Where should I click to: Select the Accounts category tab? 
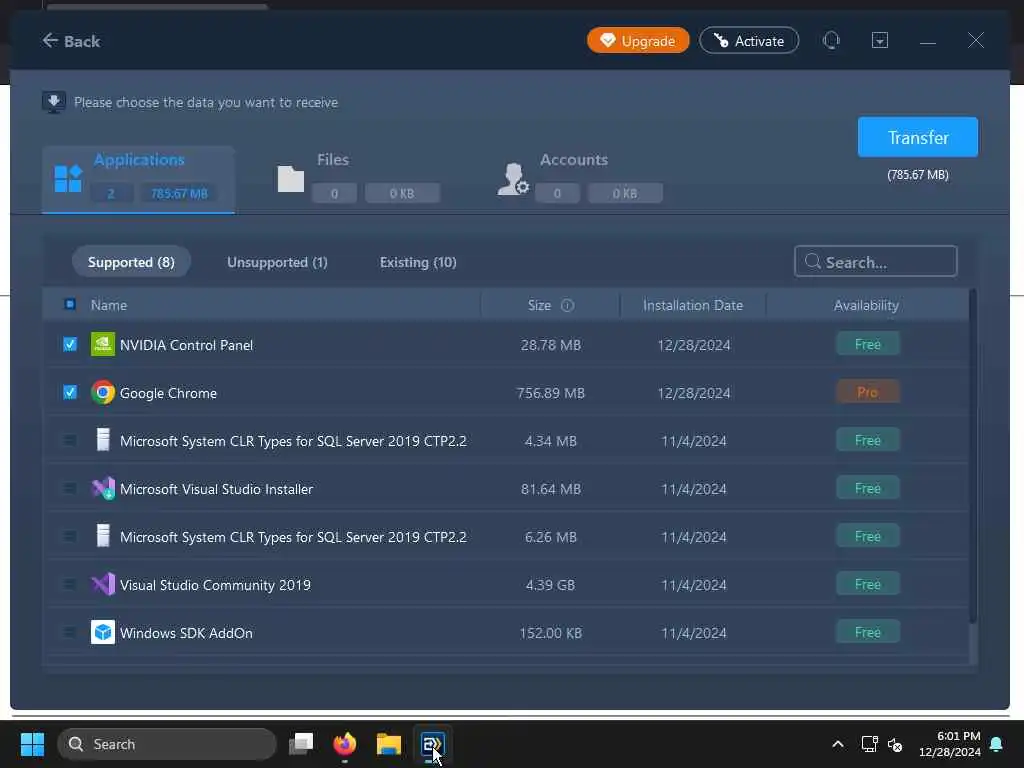pyautogui.click(x=580, y=180)
